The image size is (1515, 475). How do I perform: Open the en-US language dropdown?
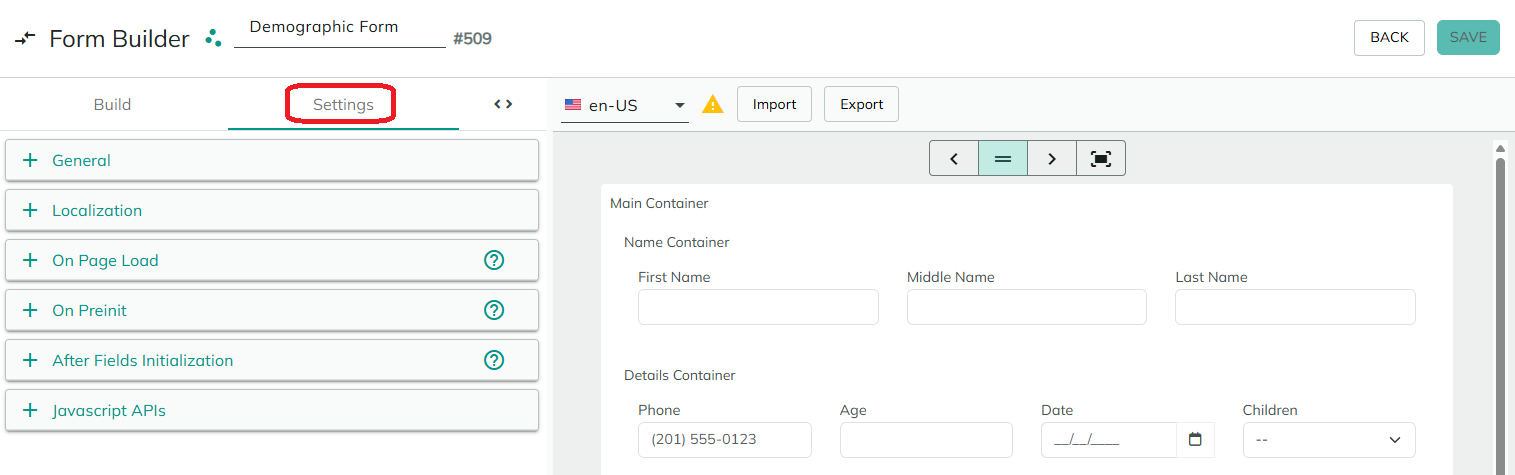pyautogui.click(x=625, y=105)
